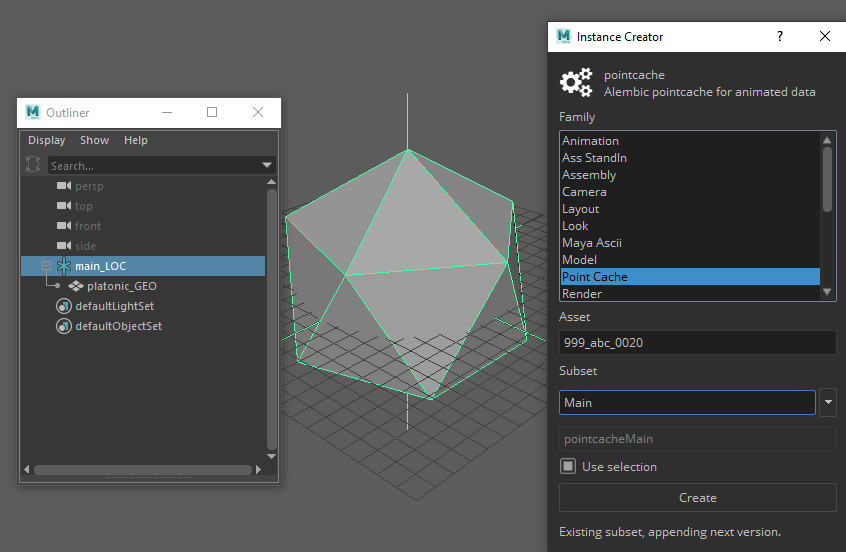Click the main_LOC locator icon

pos(64,266)
